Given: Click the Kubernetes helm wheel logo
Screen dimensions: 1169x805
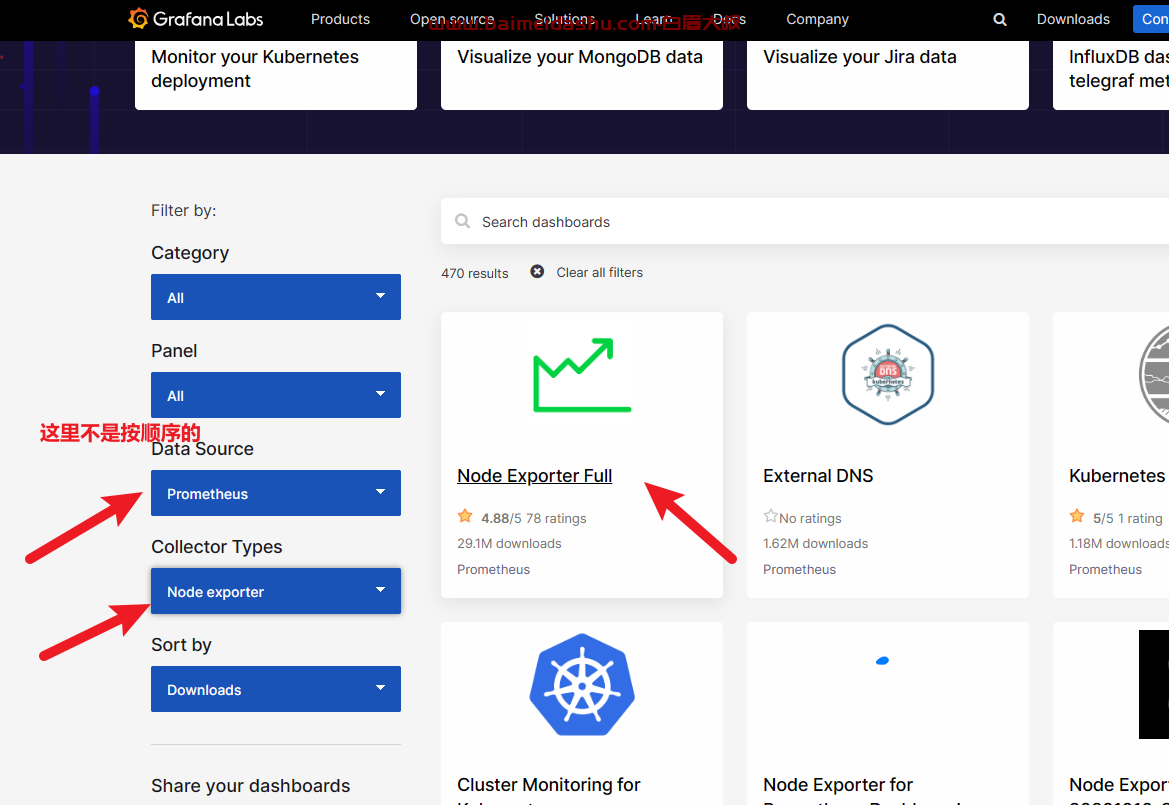Looking at the screenshot, I should pyautogui.click(x=582, y=686).
